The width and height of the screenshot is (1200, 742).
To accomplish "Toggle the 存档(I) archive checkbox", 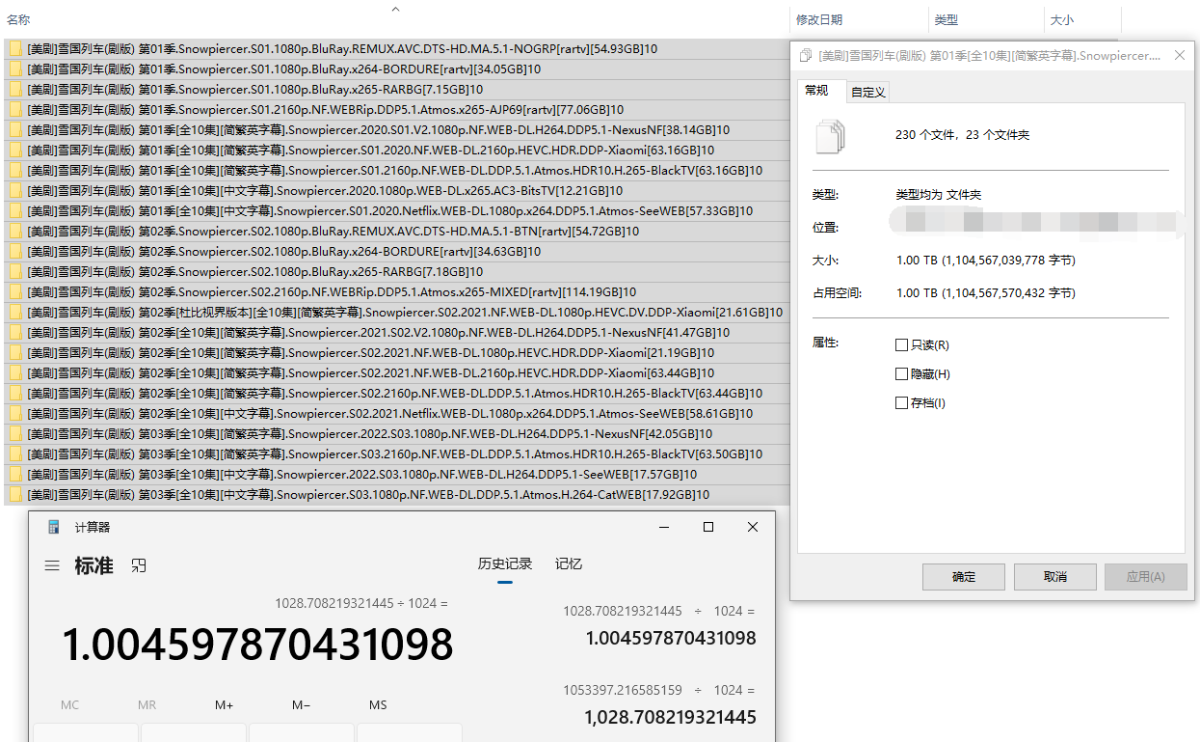I will tap(902, 403).
